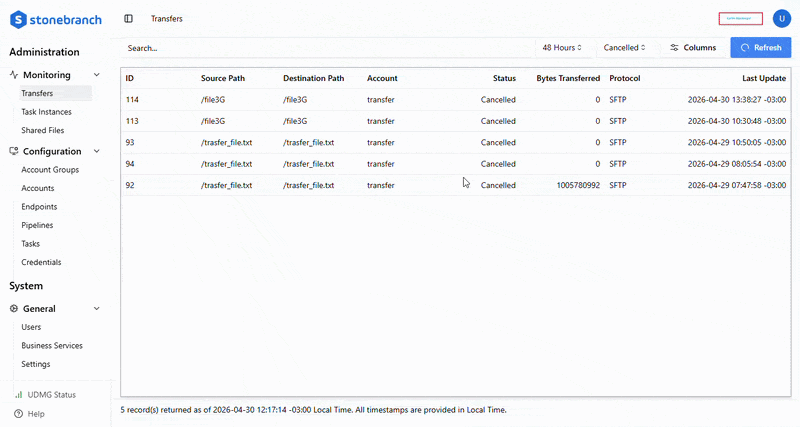Select transfer row ID 114

coord(456,99)
